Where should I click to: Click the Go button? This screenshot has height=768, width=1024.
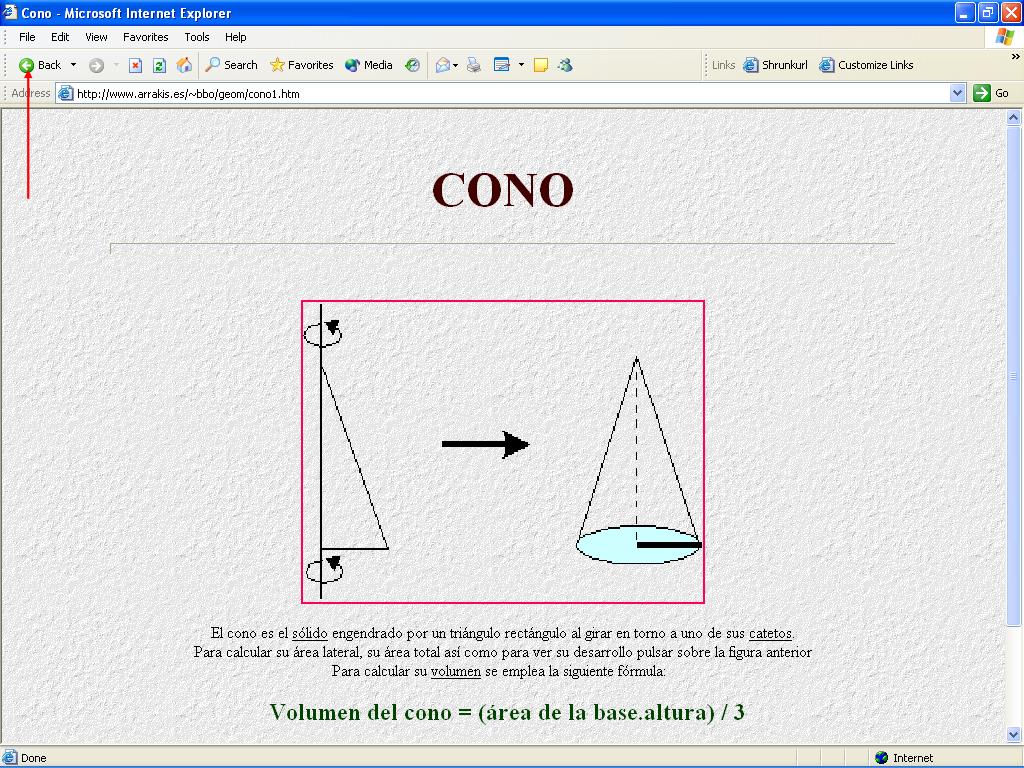tap(991, 93)
